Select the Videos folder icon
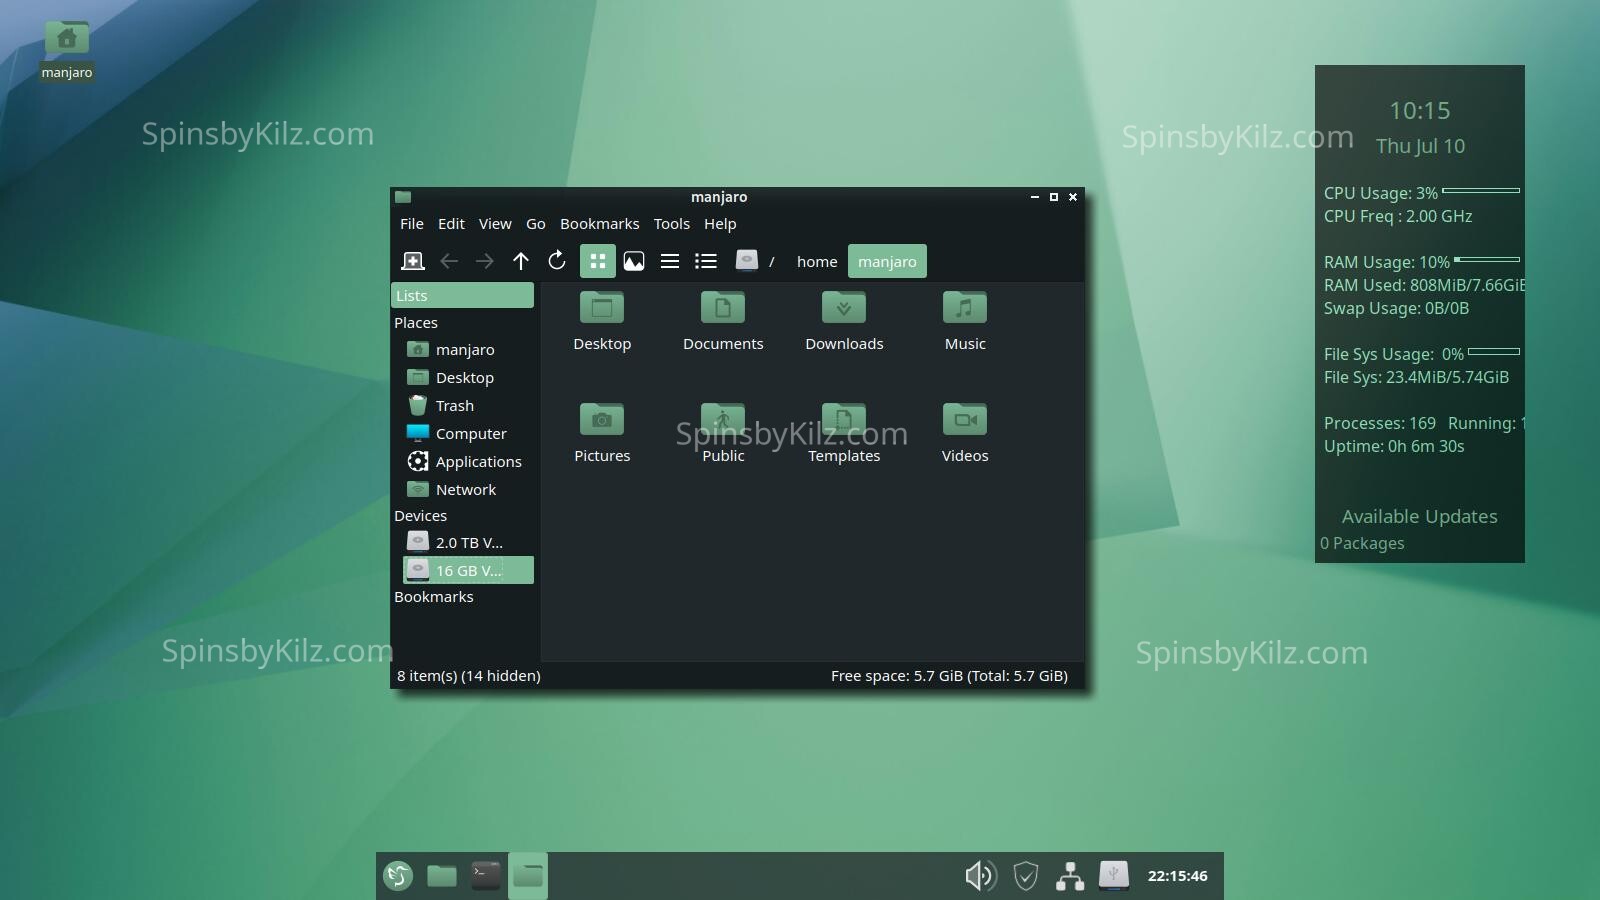Image resolution: width=1600 pixels, height=900 pixels. coord(965,419)
